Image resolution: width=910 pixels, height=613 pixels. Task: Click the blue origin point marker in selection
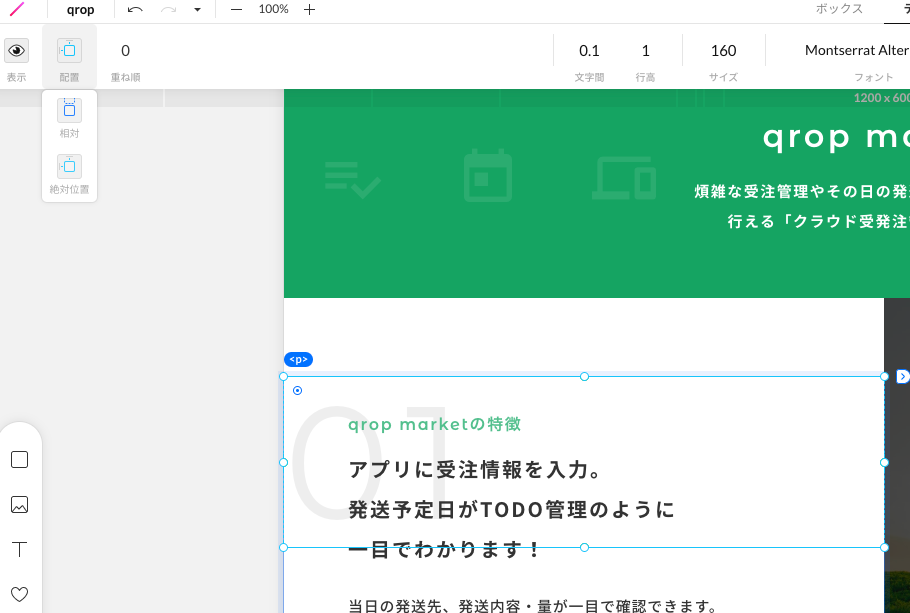[298, 391]
